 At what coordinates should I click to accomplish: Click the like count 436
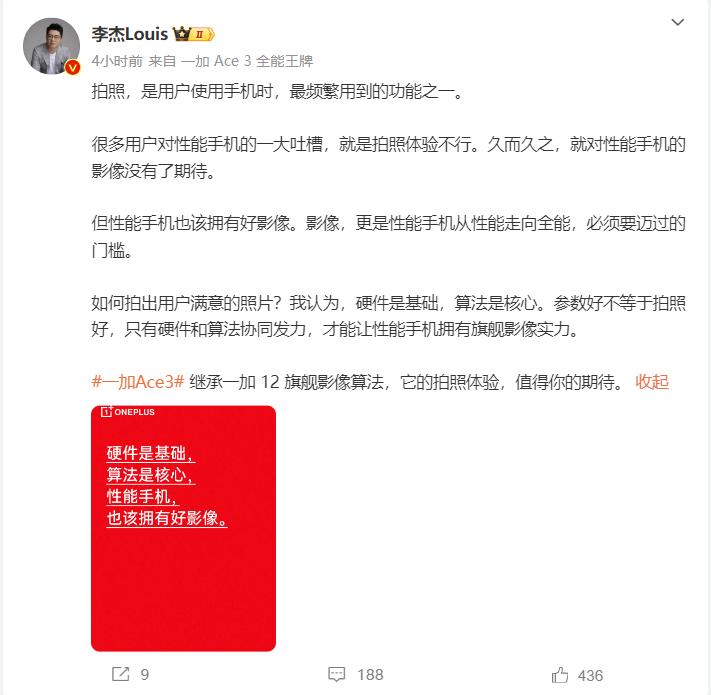coord(590,676)
